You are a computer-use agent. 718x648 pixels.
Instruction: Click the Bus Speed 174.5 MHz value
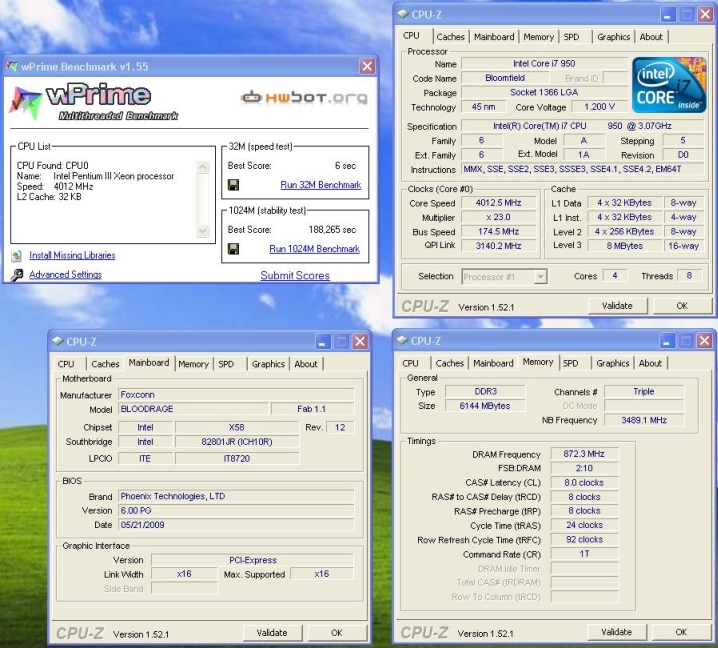[498, 232]
